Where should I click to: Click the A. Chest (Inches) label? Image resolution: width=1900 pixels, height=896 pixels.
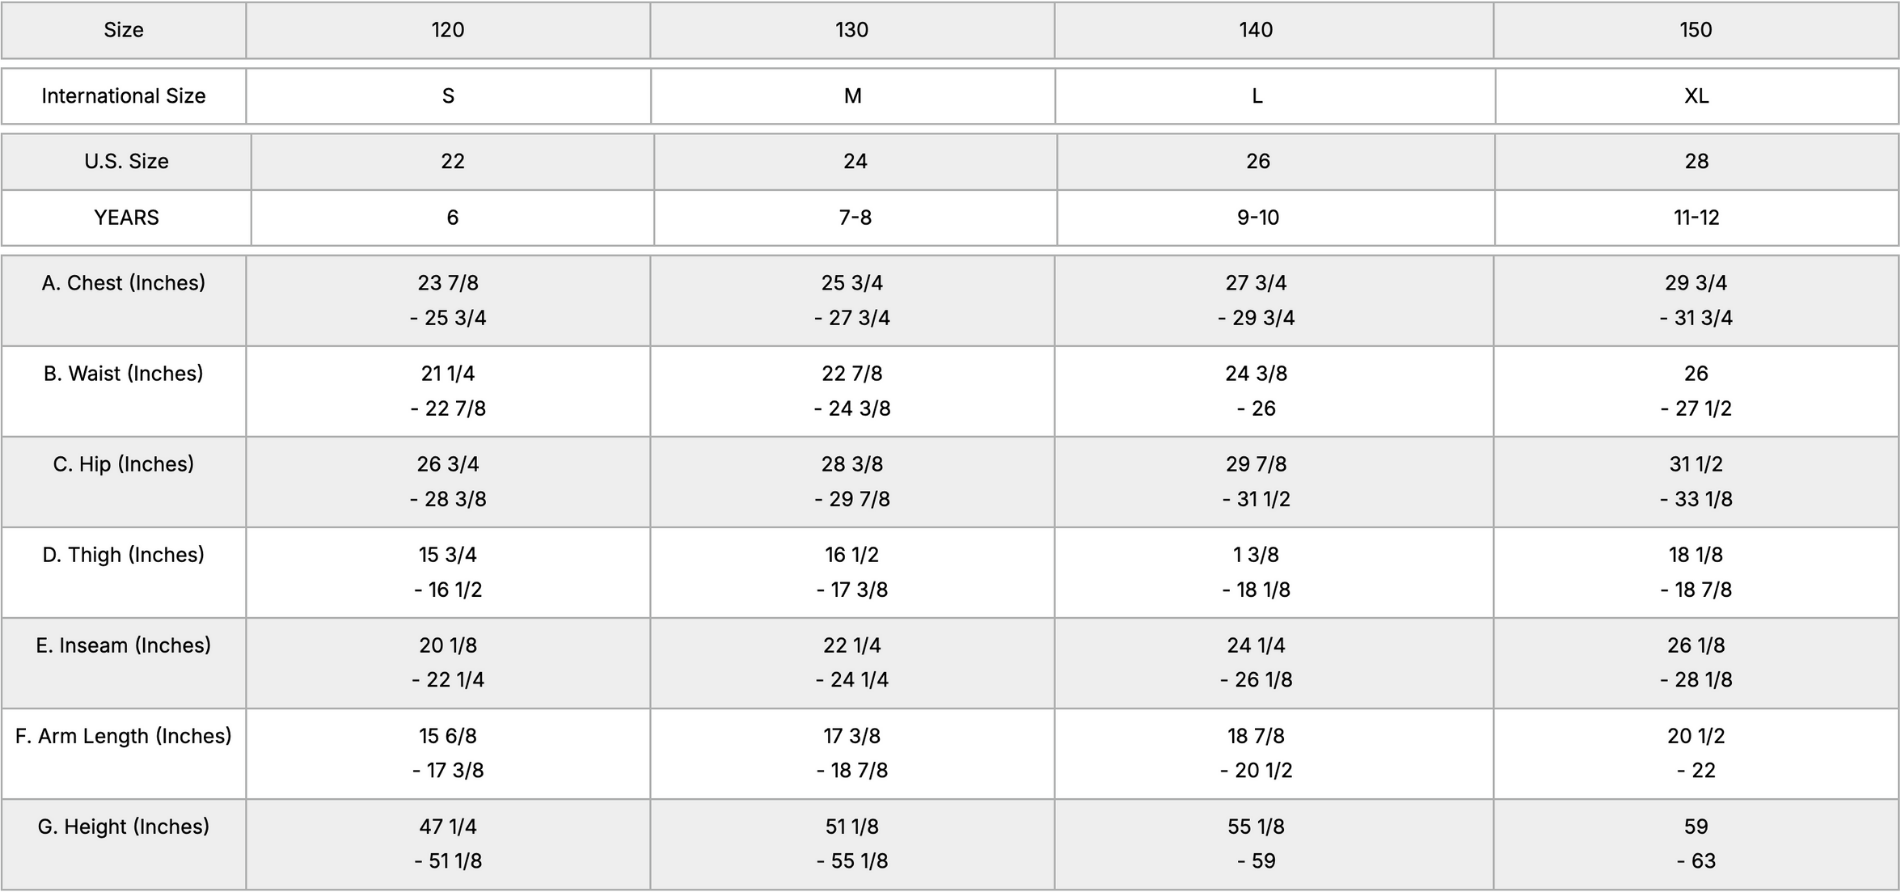(x=124, y=283)
